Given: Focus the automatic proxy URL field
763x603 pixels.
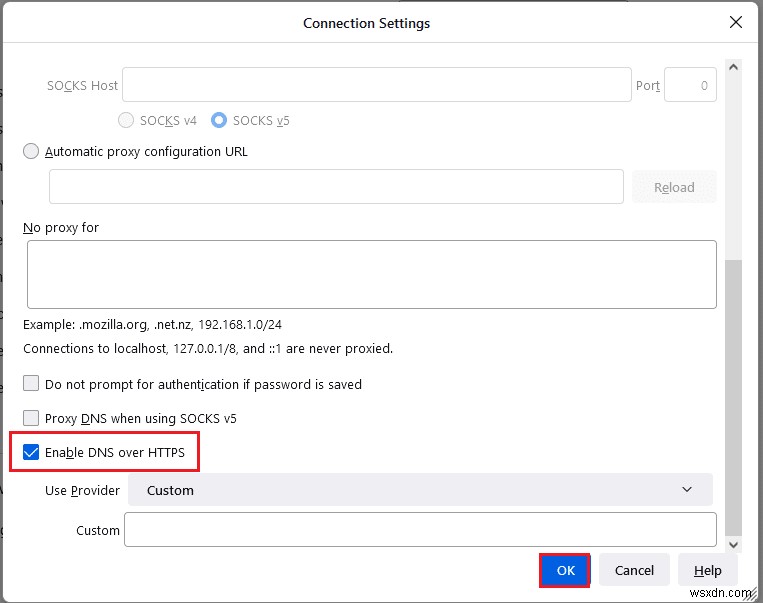Looking at the screenshot, I should [x=336, y=186].
